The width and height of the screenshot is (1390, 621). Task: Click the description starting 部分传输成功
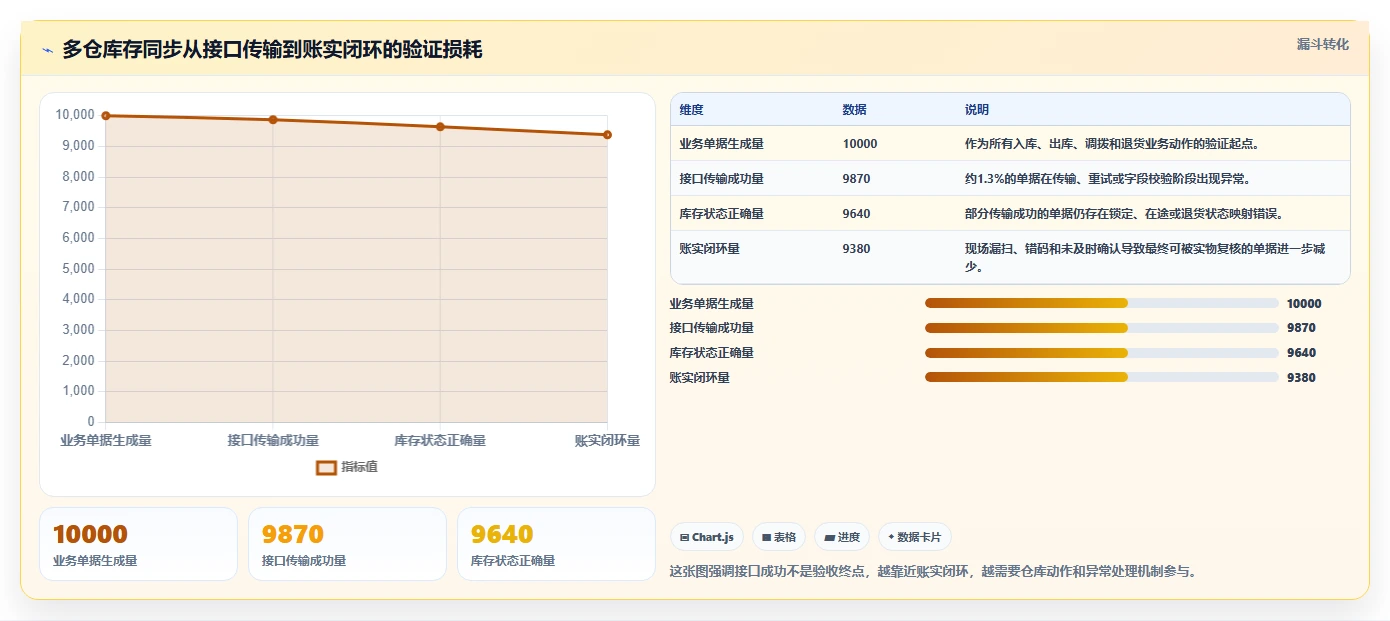tap(1124, 214)
